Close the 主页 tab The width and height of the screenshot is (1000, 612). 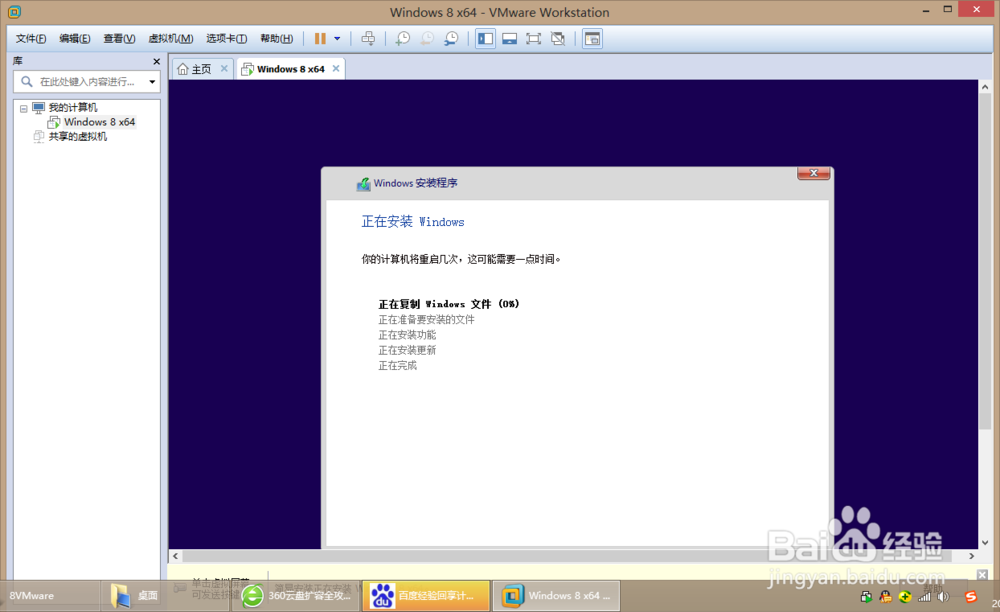pos(224,68)
